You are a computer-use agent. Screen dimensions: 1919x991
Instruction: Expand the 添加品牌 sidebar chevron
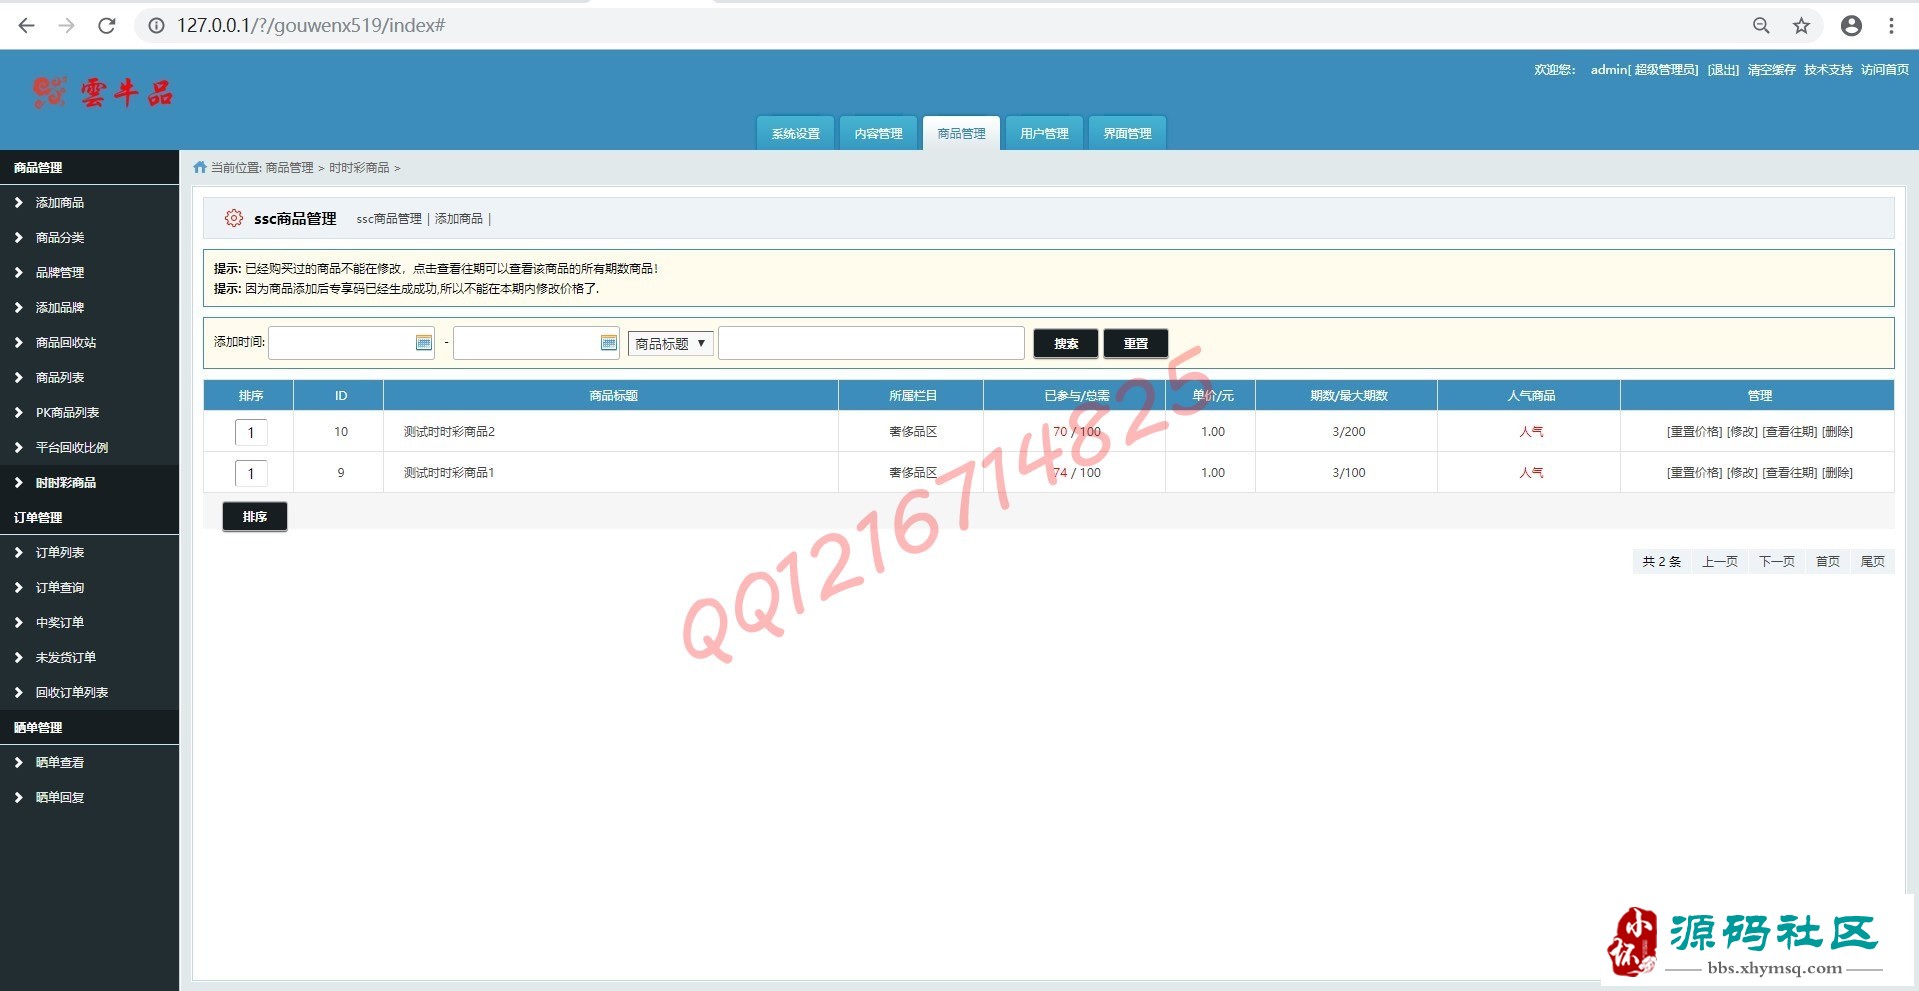click(x=18, y=307)
